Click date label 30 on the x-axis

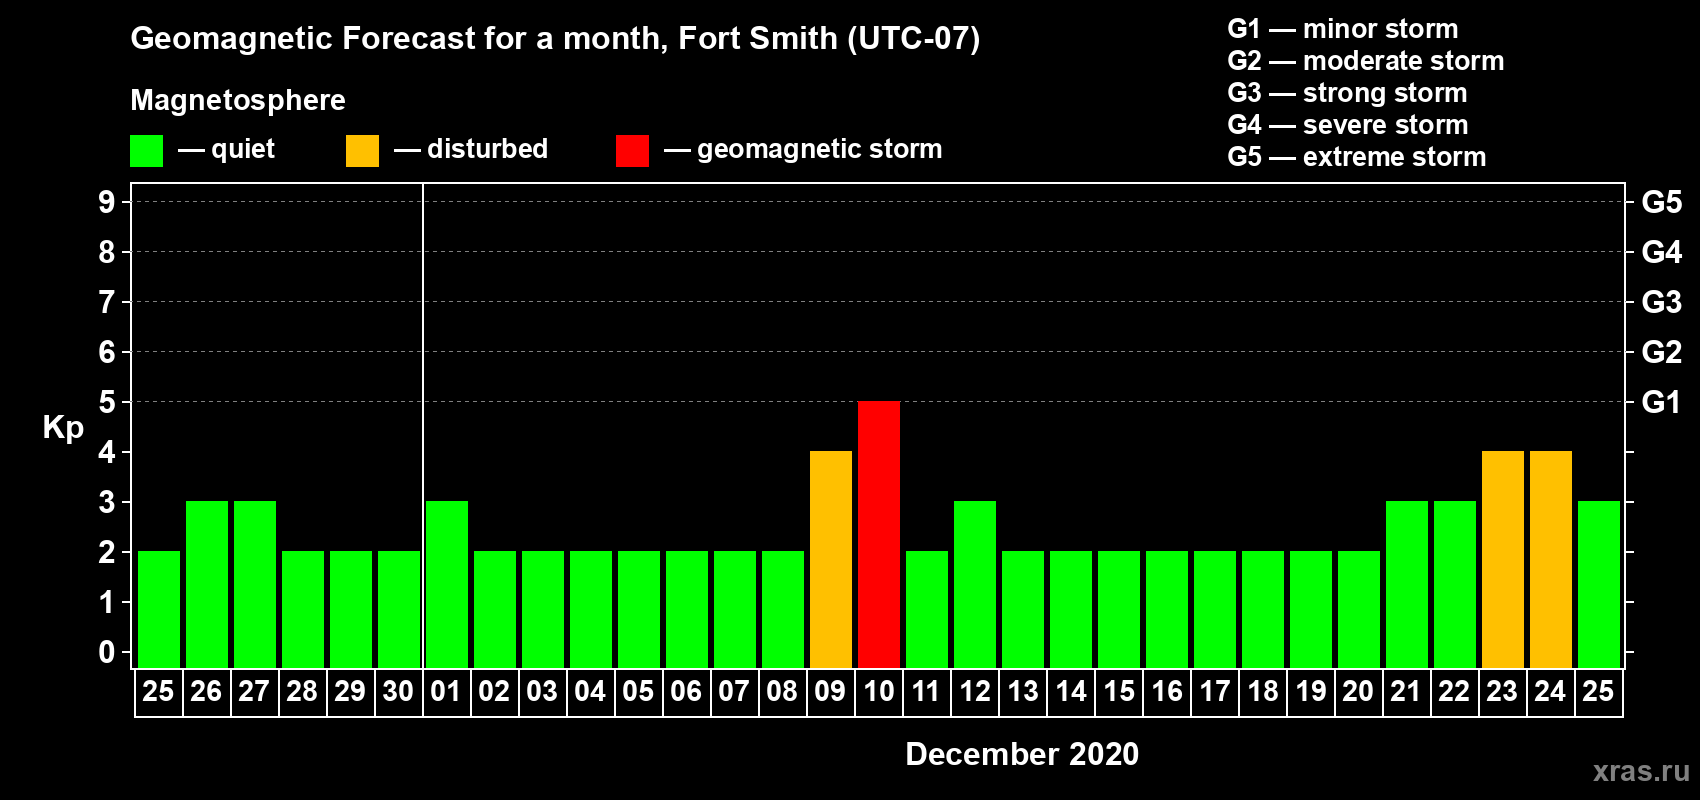[x=398, y=692]
